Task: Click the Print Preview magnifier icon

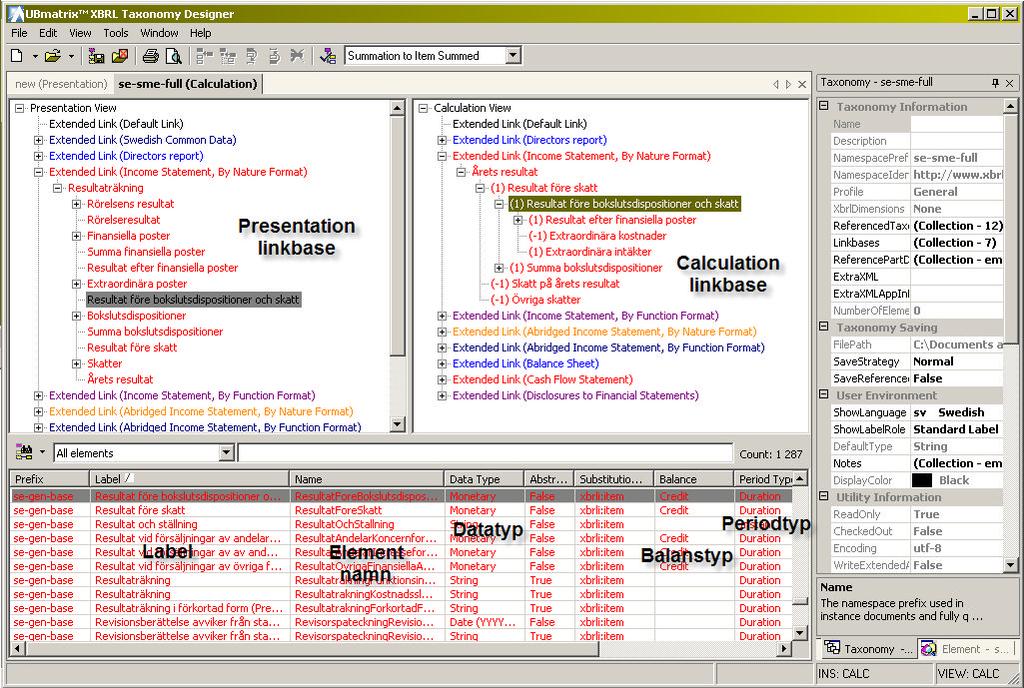Action: tap(174, 56)
